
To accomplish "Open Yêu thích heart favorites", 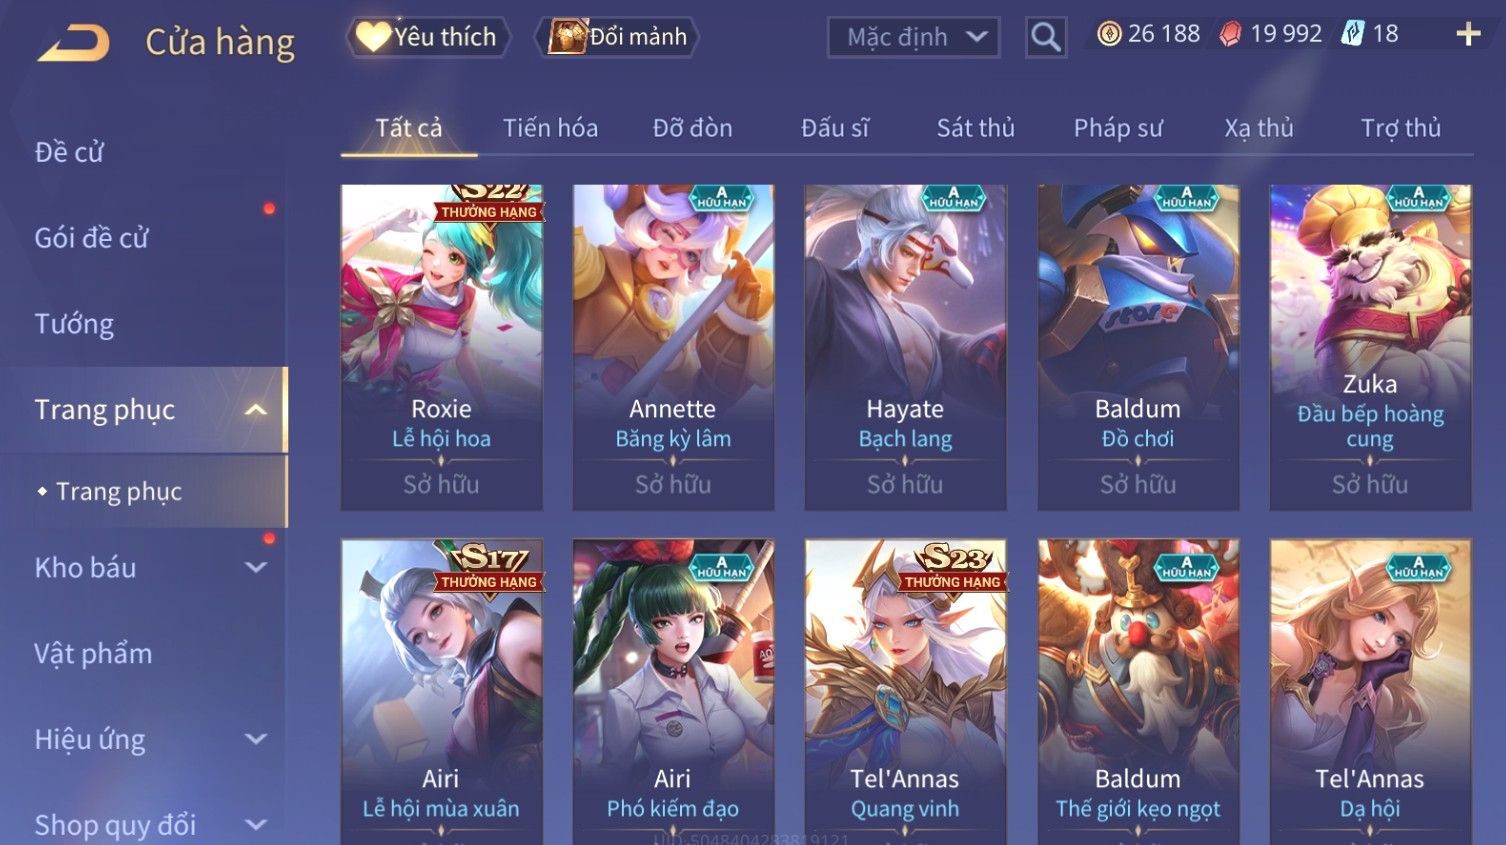I will 428,37.
